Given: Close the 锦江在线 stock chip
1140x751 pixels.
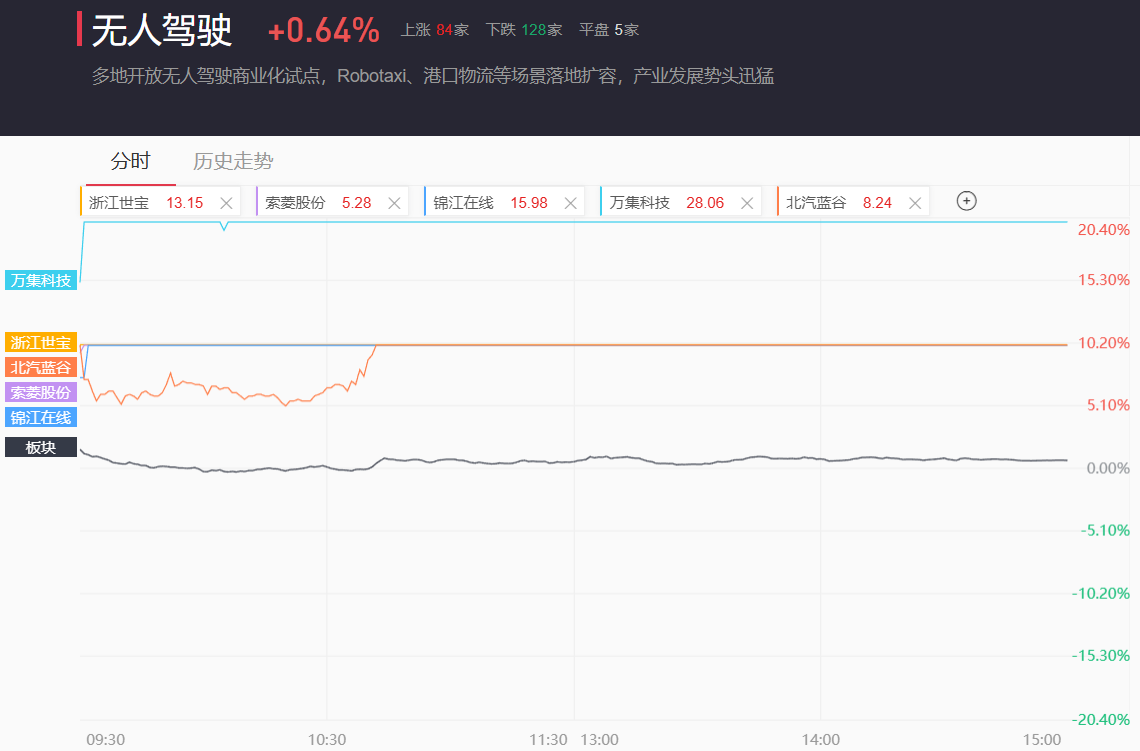Looking at the screenshot, I should tap(570, 203).
